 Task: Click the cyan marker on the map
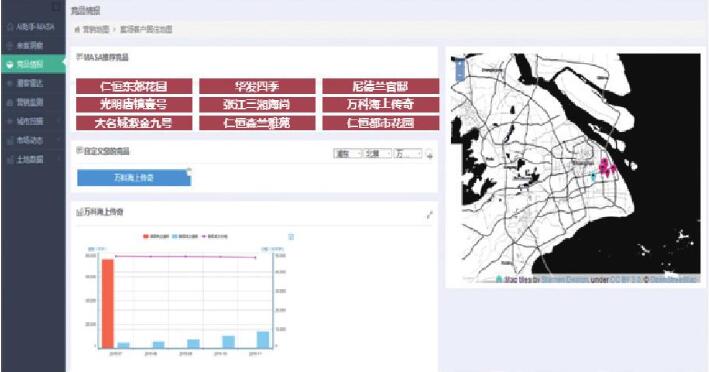coord(594,176)
